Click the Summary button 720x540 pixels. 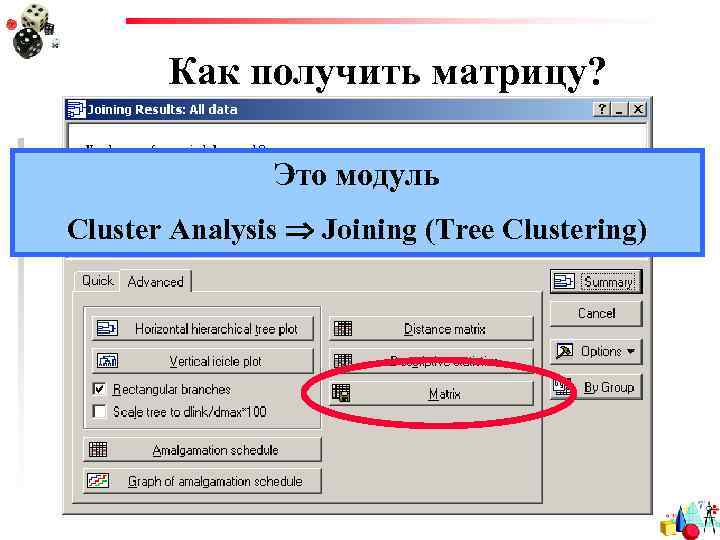coord(596,281)
